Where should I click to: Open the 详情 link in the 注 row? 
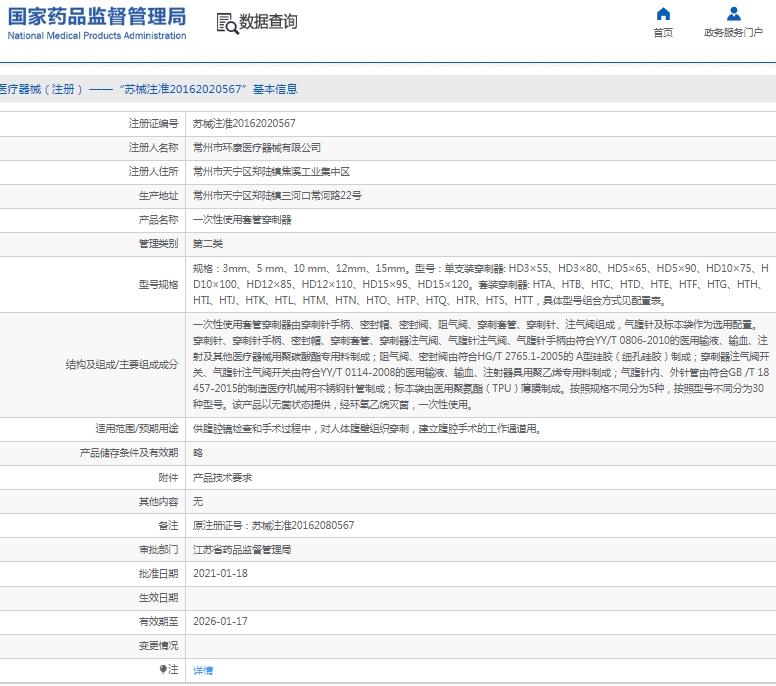tap(203, 670)
